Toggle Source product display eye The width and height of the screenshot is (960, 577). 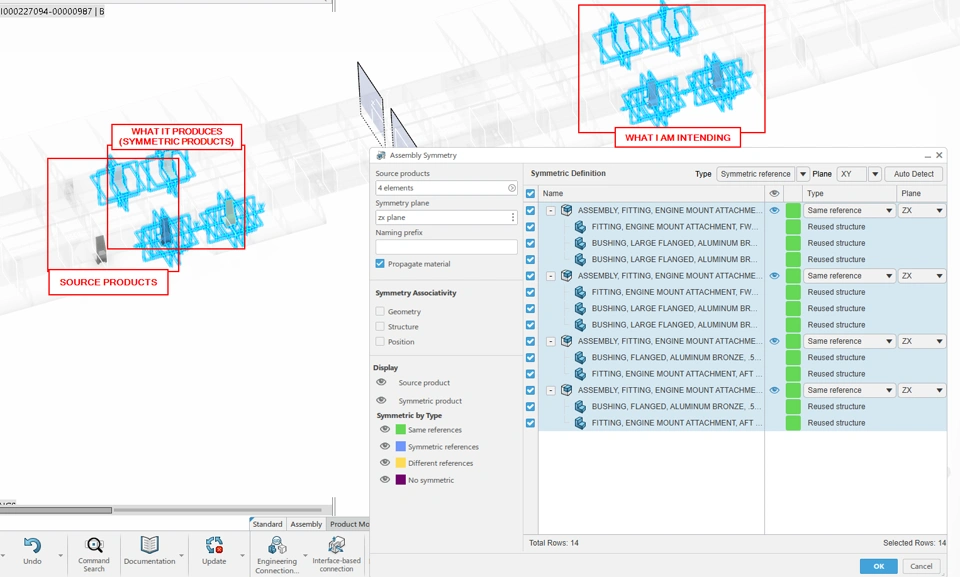click(x=381, y=383)
